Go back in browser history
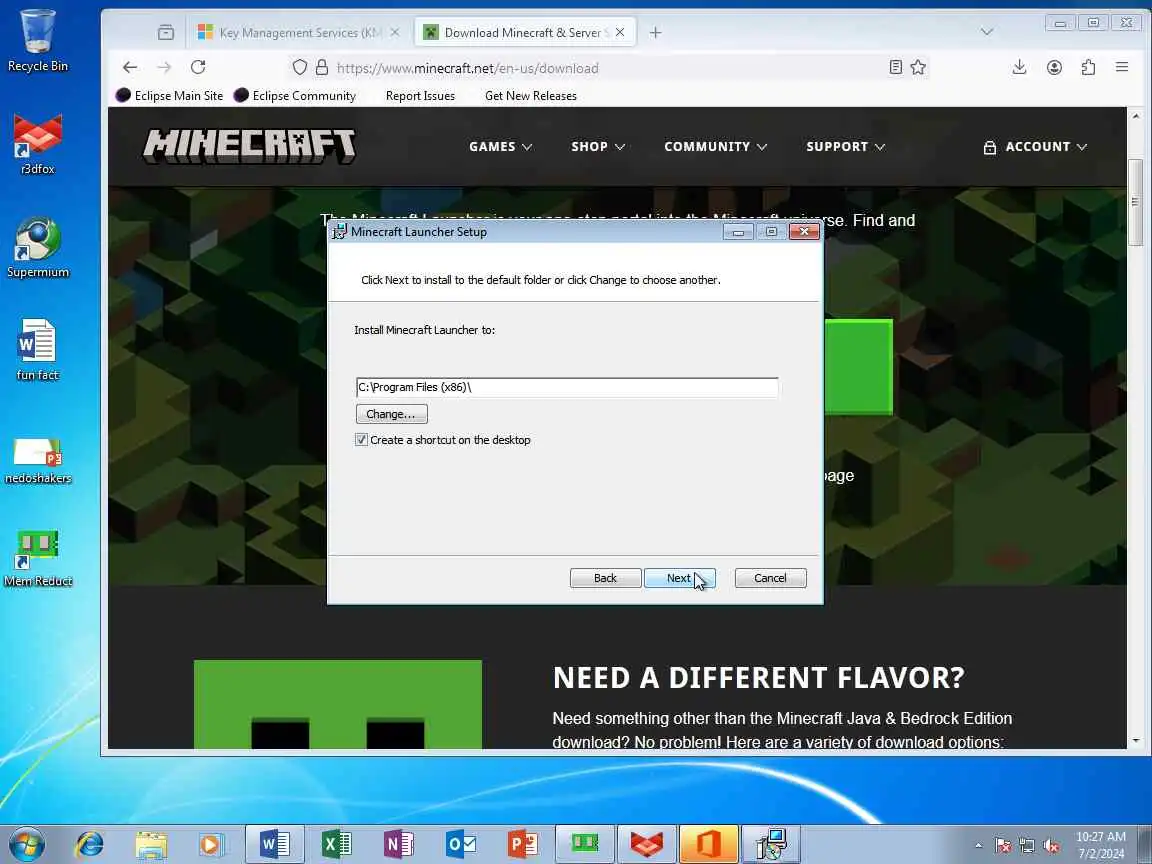 (x=130, y=68)
